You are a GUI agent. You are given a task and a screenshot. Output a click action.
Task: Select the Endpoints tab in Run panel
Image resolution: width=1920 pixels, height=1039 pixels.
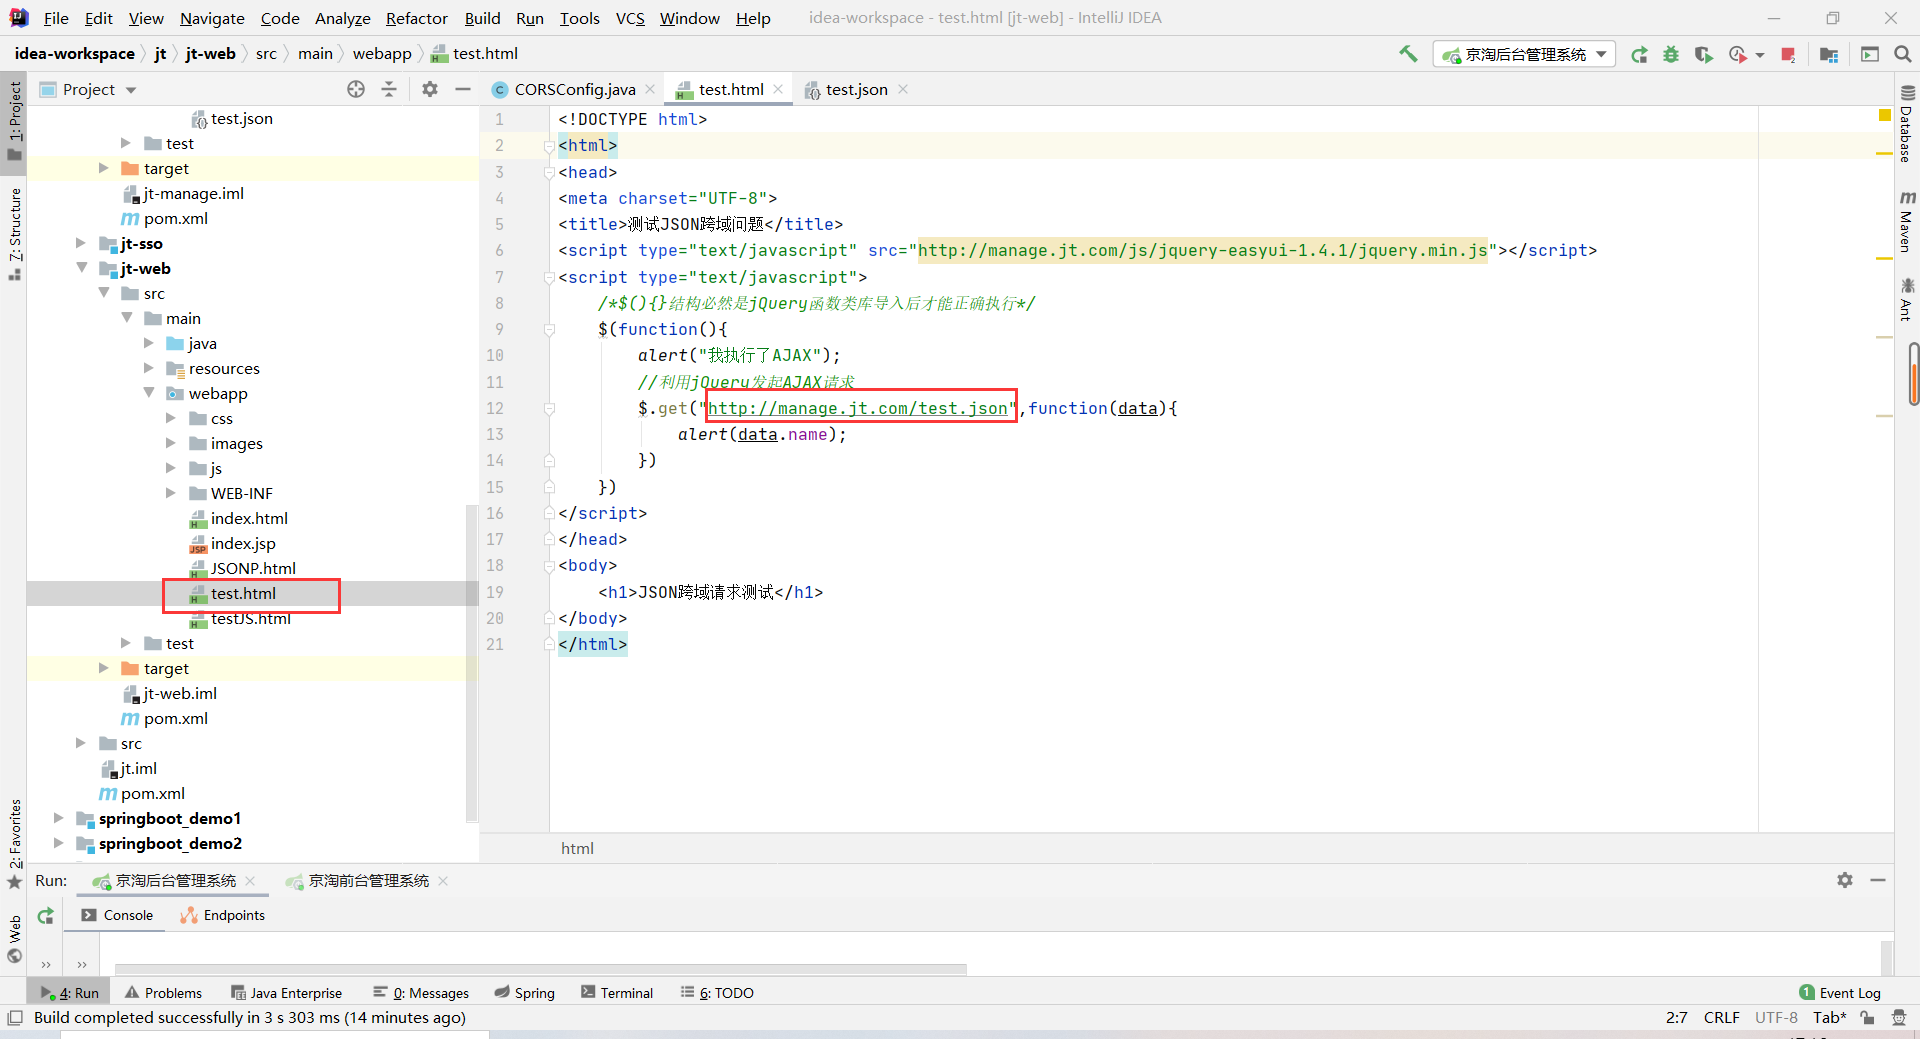pyautogui.click(x=223, y=915)
